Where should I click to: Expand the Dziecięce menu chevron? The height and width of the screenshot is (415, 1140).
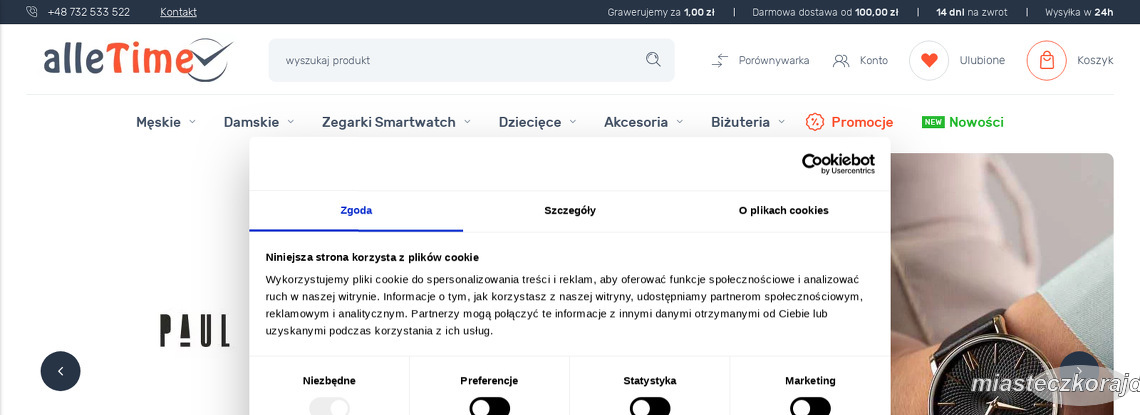click(573, 122)
